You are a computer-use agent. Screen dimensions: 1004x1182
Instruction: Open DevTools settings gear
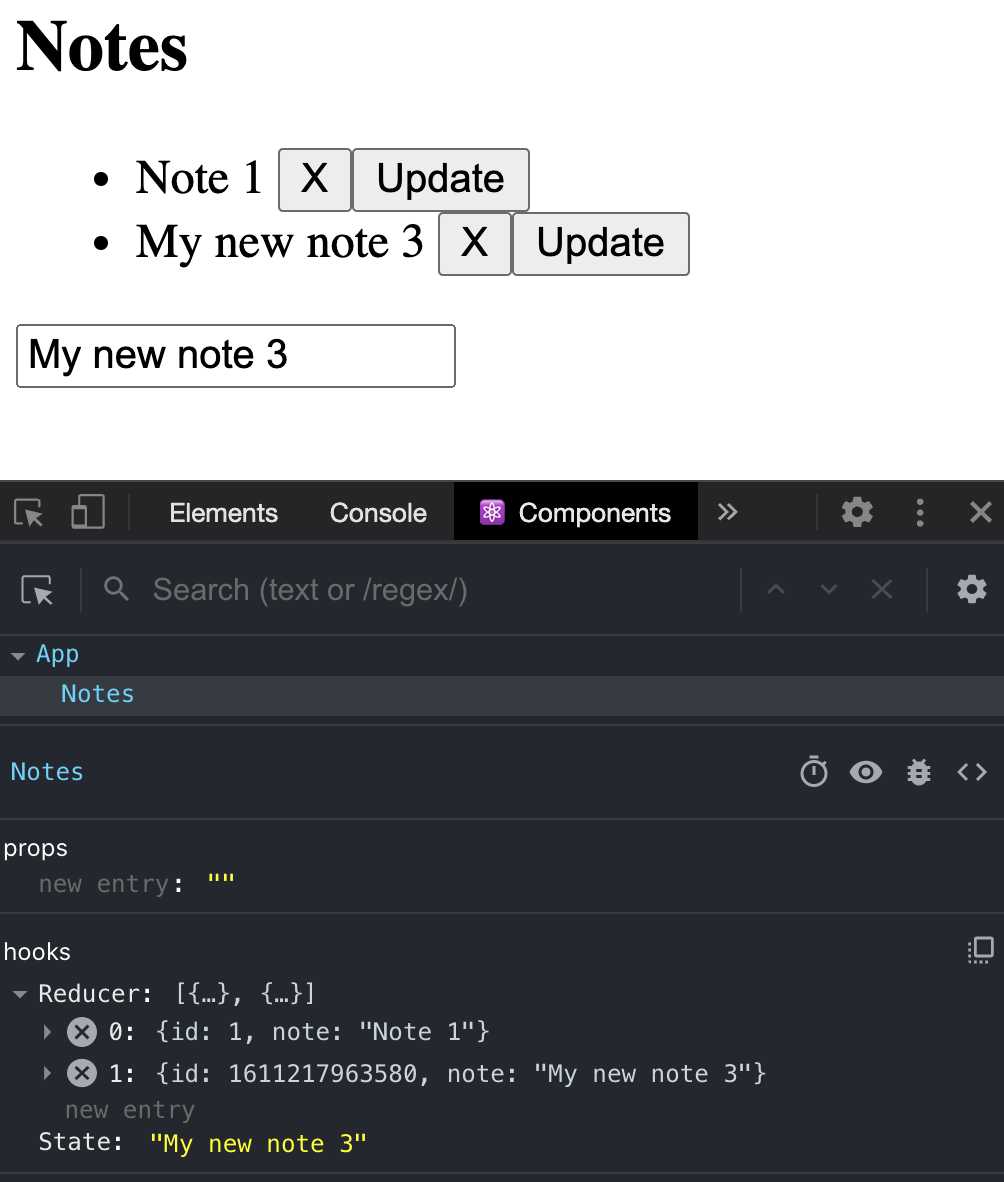(857, 513)
